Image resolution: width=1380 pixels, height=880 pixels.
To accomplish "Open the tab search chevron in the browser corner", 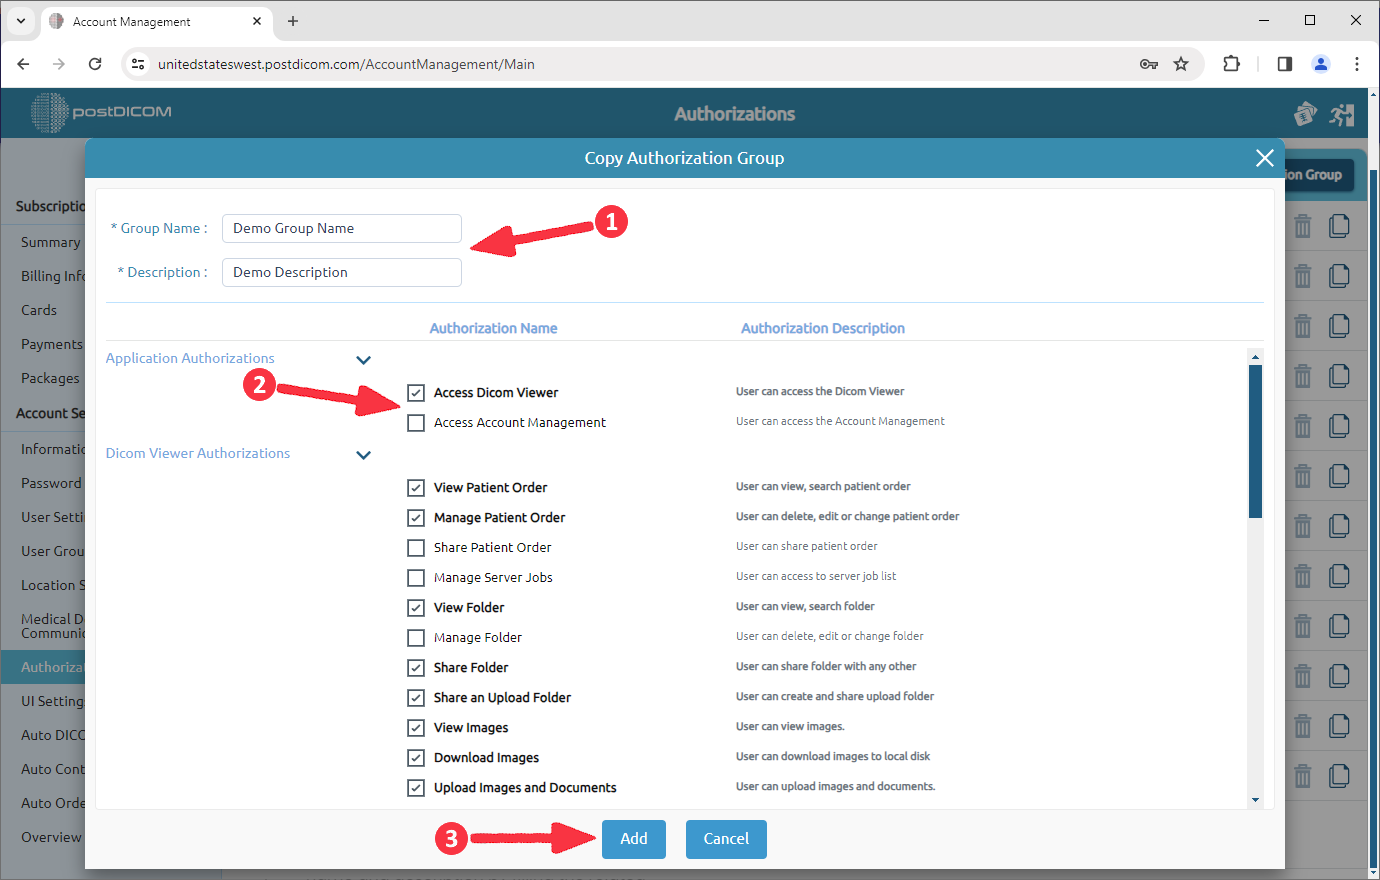I will (x=20, y=20).
